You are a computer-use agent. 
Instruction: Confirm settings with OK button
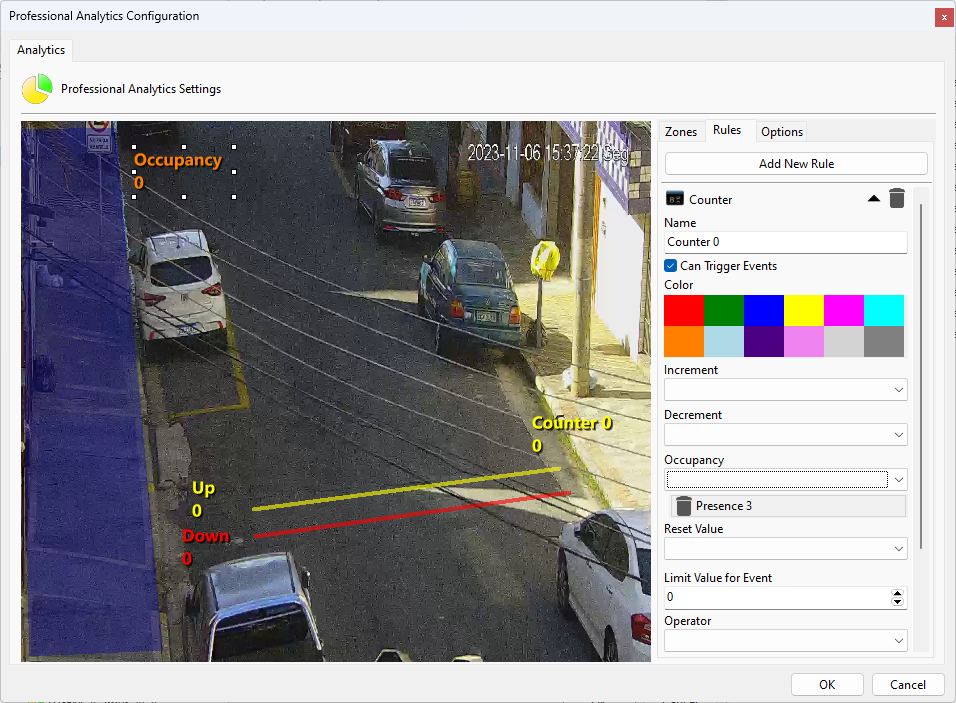point(827,685)
